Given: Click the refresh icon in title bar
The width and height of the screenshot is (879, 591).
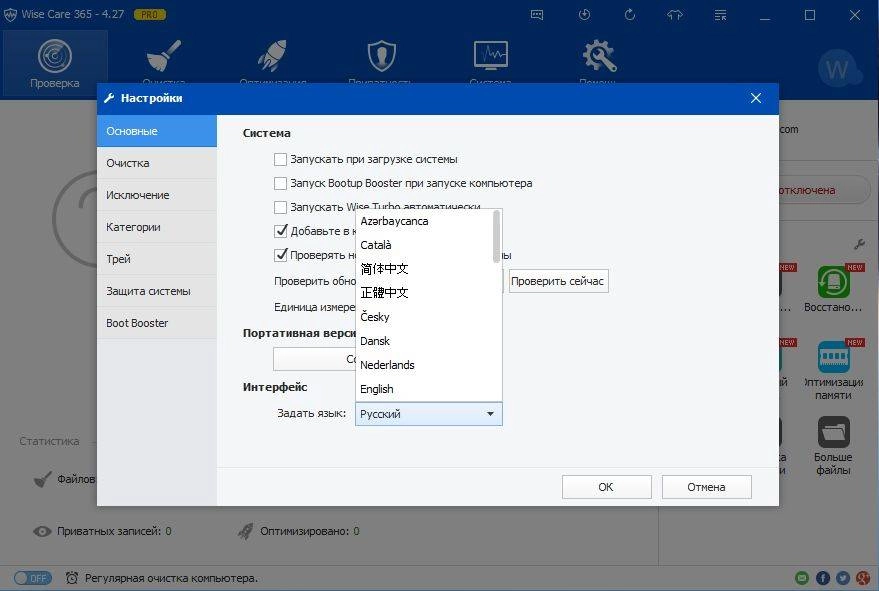Looking at the screenshot, I should [630, 15].
